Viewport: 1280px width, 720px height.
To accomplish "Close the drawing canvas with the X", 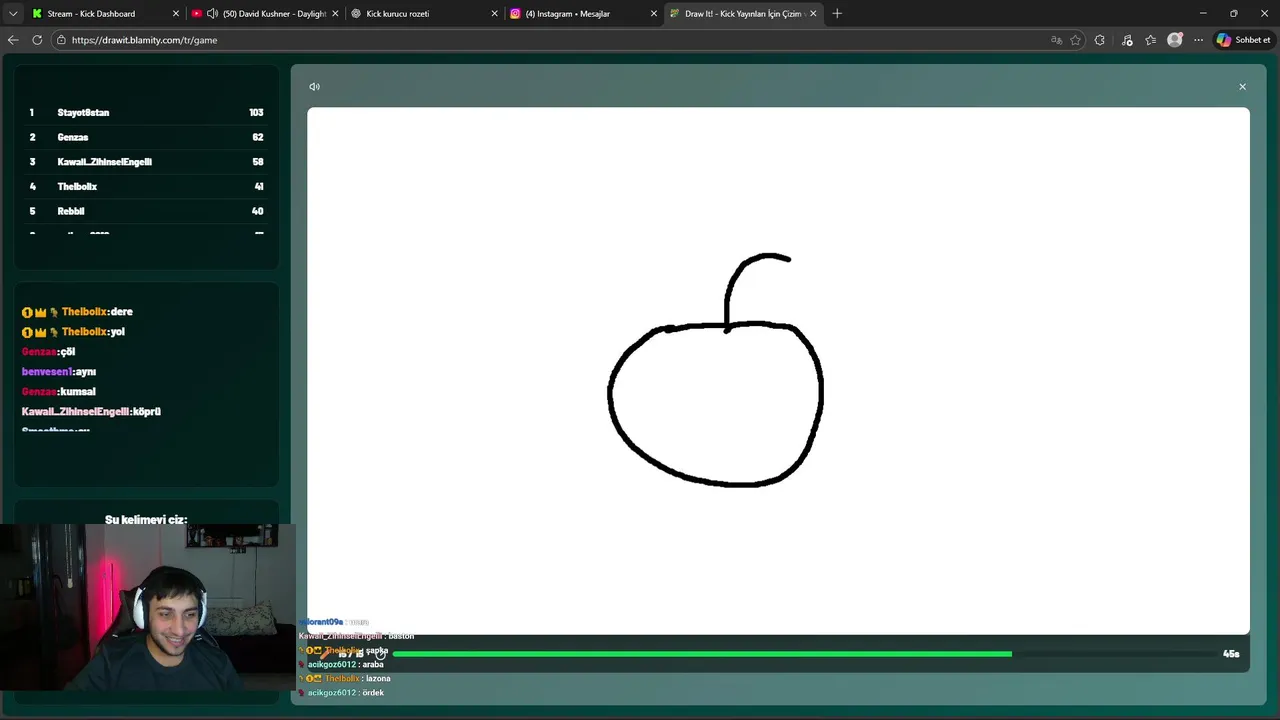I will pyautogui.click(x=1242, y=87).
